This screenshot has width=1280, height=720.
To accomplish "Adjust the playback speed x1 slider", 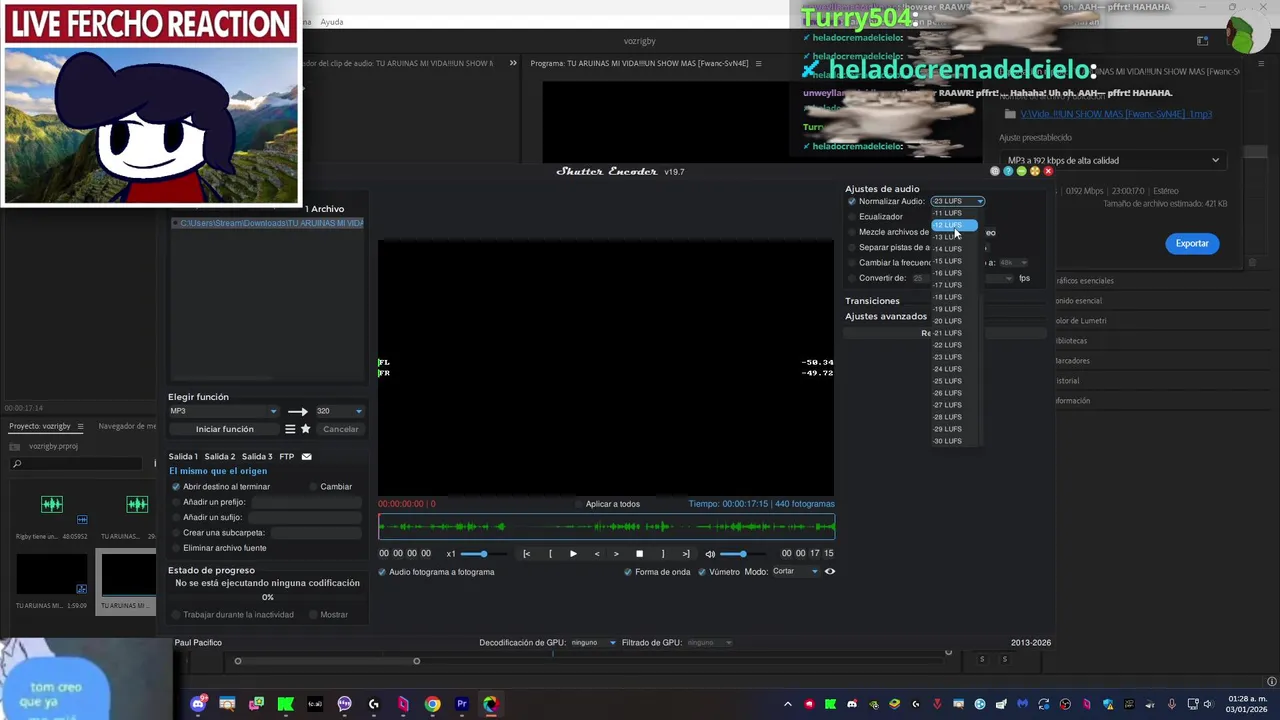I will [x=484, y=554].
